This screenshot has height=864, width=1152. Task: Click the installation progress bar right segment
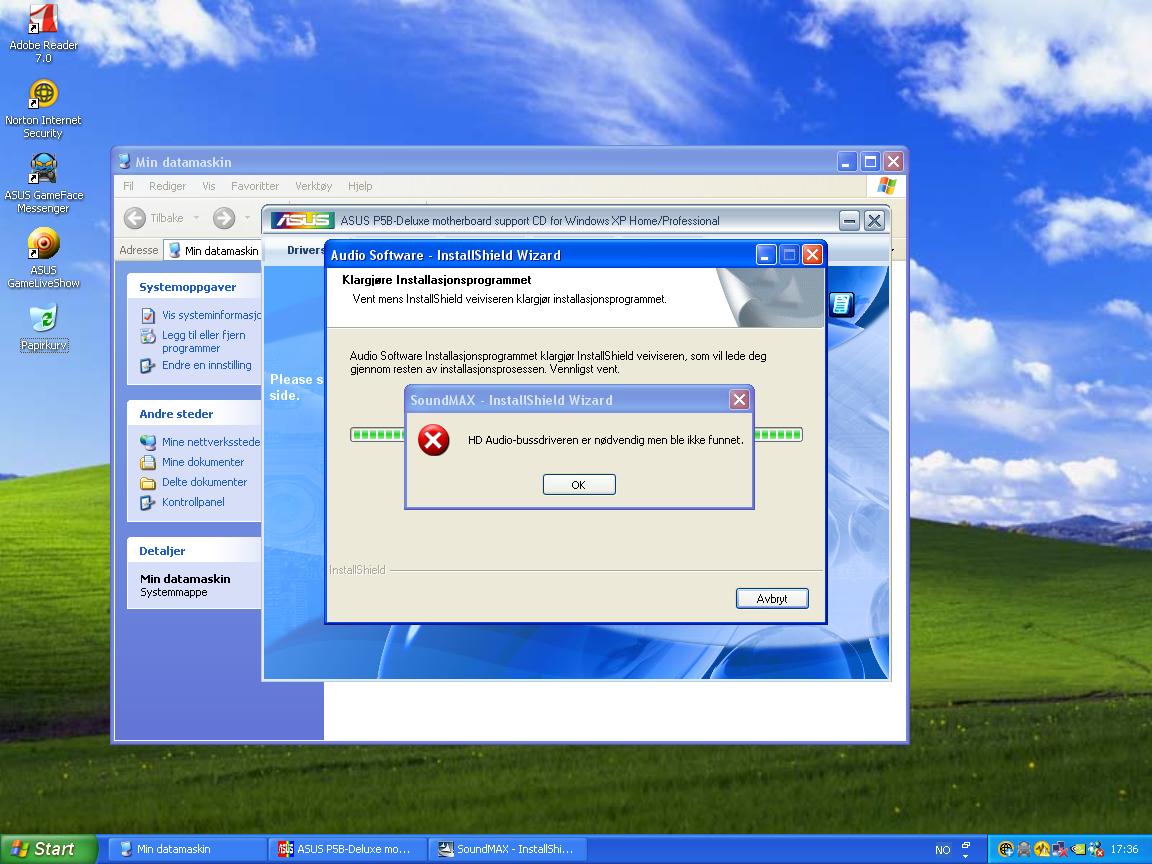pyautogui.click(x=779, y=435)
